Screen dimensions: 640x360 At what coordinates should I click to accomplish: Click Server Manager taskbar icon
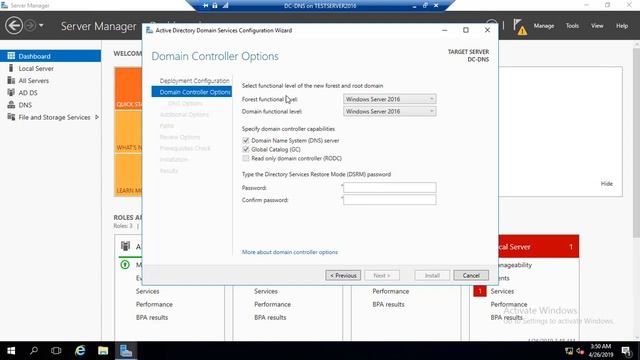point(126,351)
